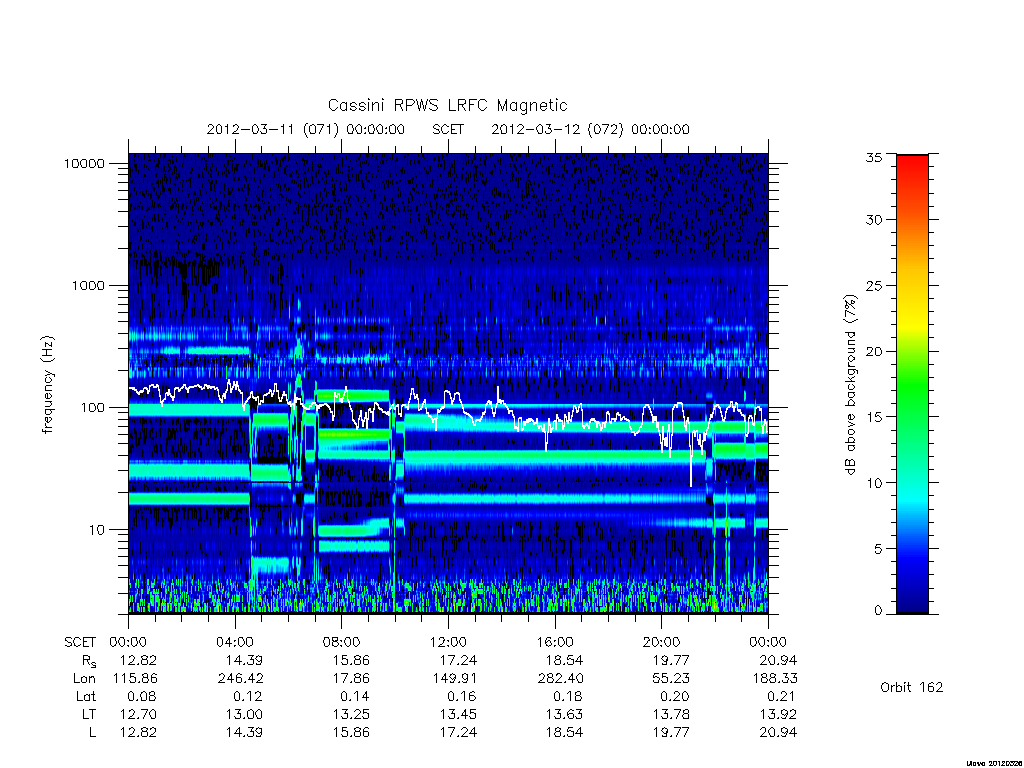The width and height of the screenshot is (1024, 768).
Task: Click the "Lat" row label
Action: [x=86, y=696]
